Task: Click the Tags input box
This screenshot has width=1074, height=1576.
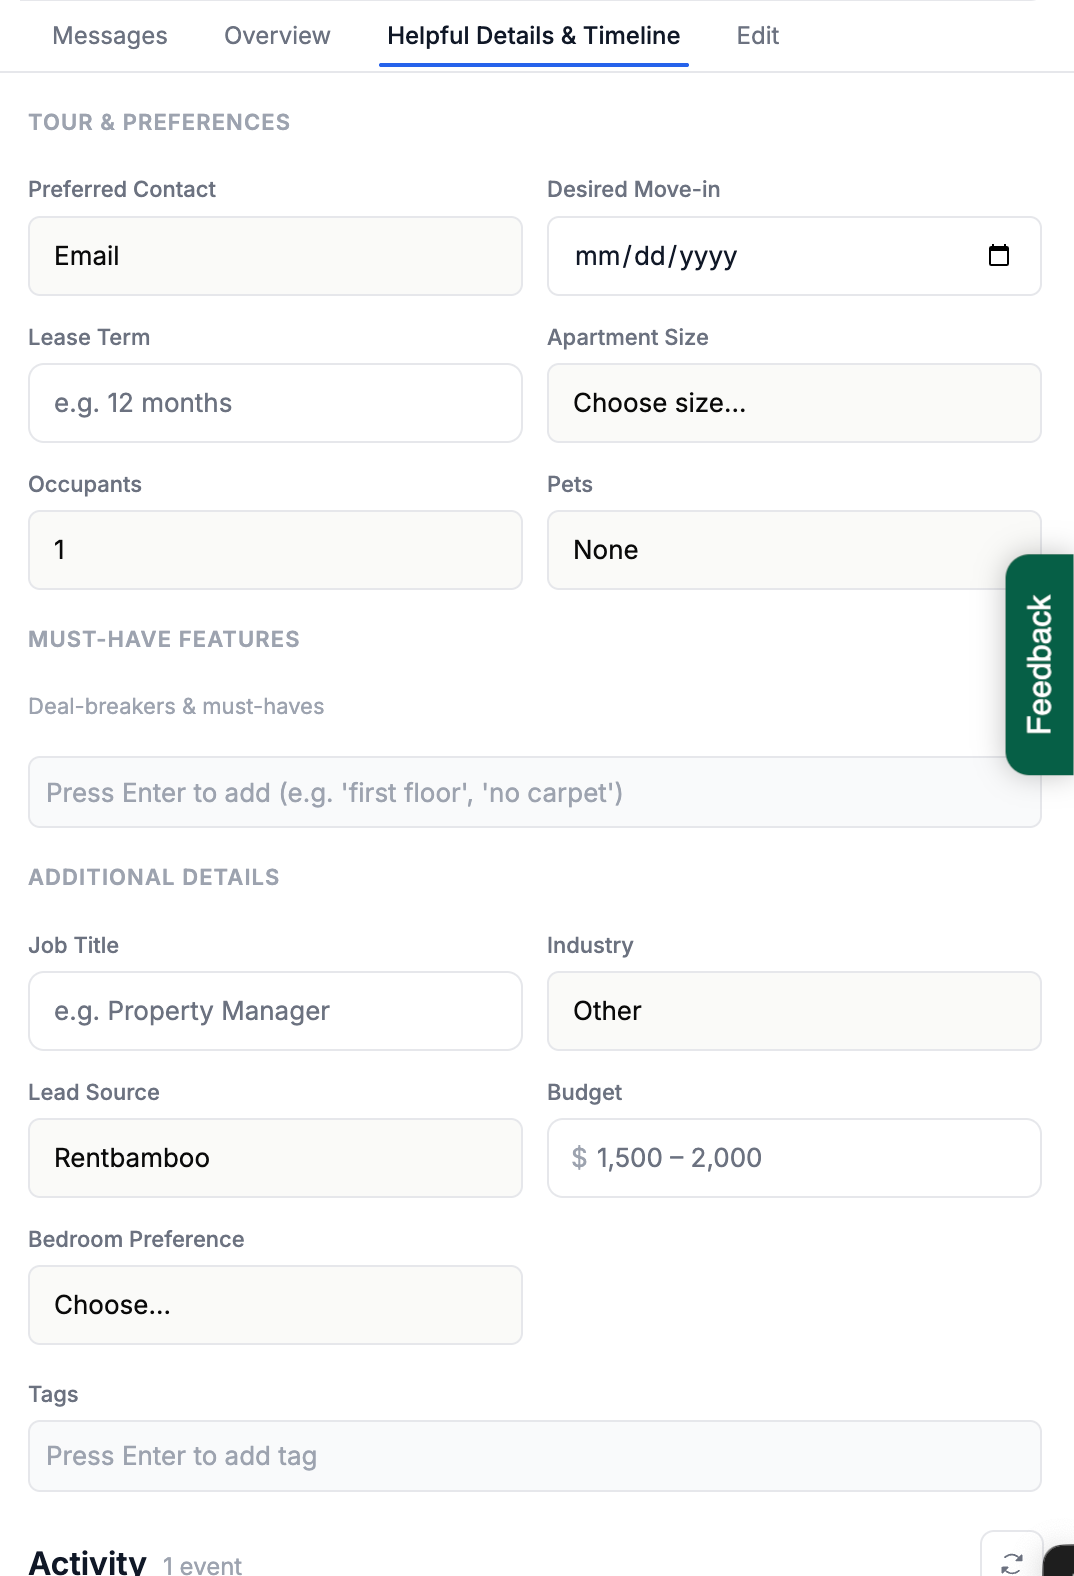Action: tap(534, 1456)
